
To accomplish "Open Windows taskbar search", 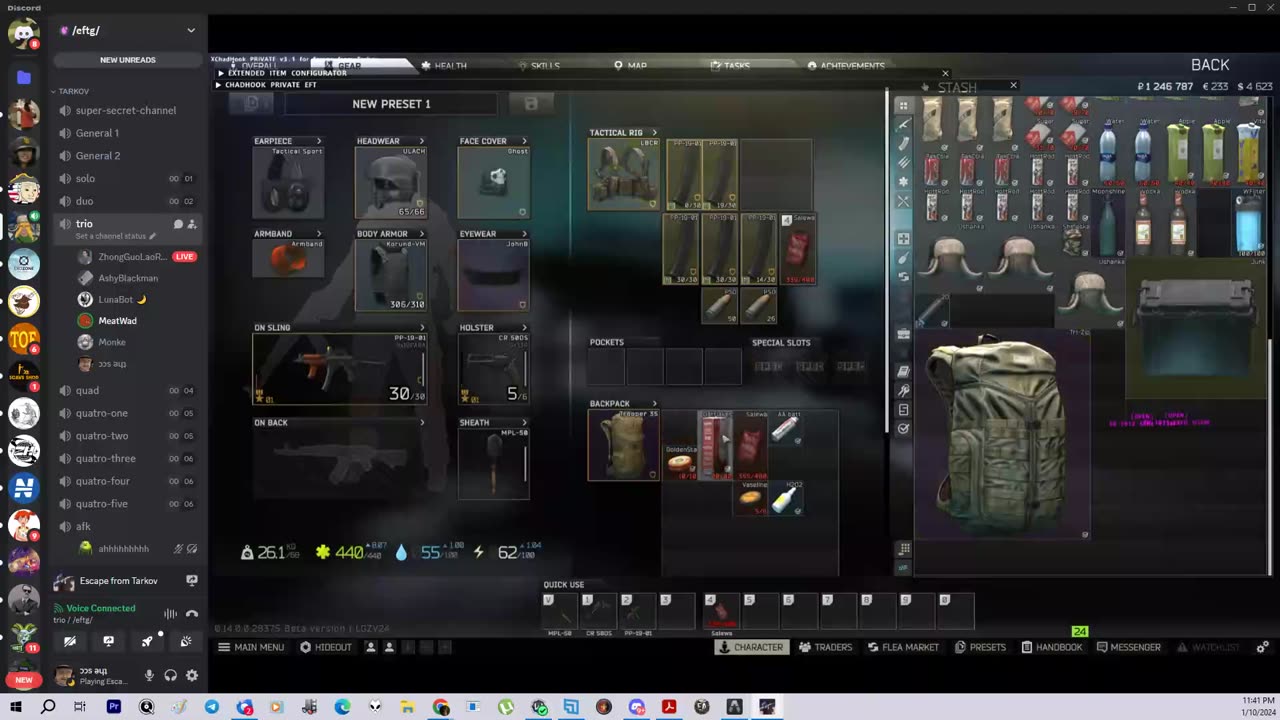I will click(48, 707).
